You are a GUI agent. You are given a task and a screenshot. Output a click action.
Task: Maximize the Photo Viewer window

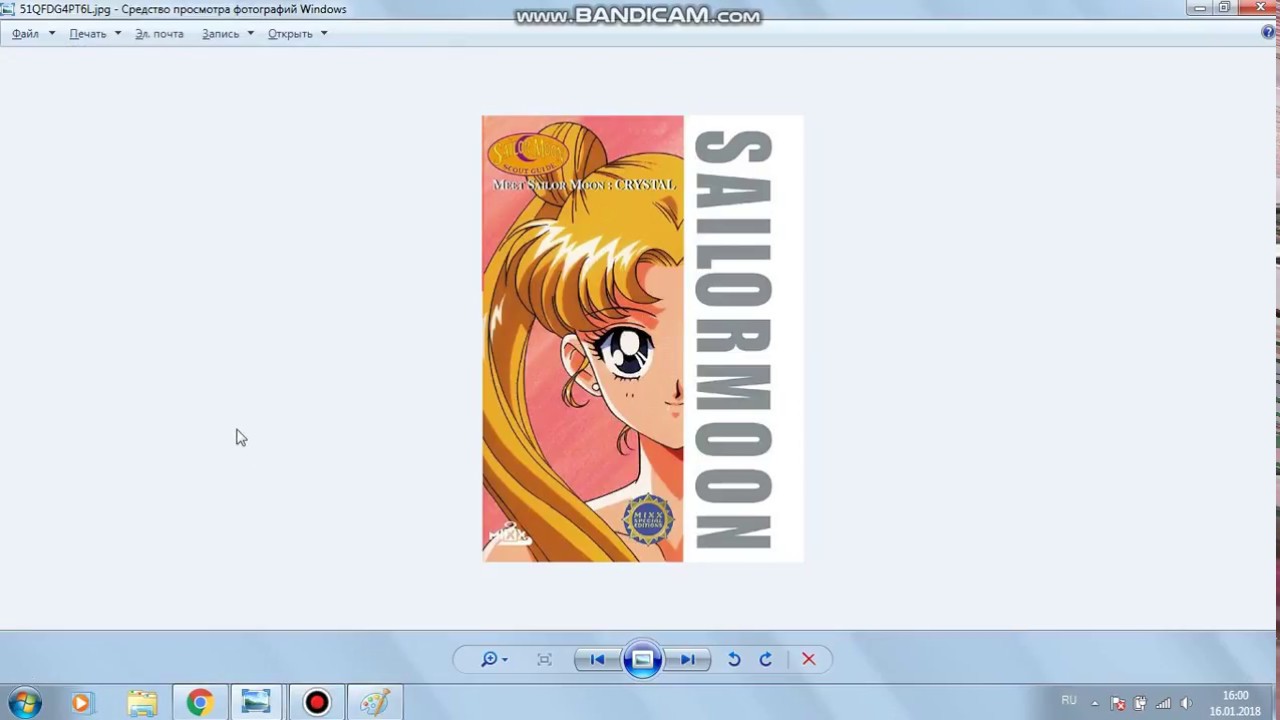[x=1225, y=8]
